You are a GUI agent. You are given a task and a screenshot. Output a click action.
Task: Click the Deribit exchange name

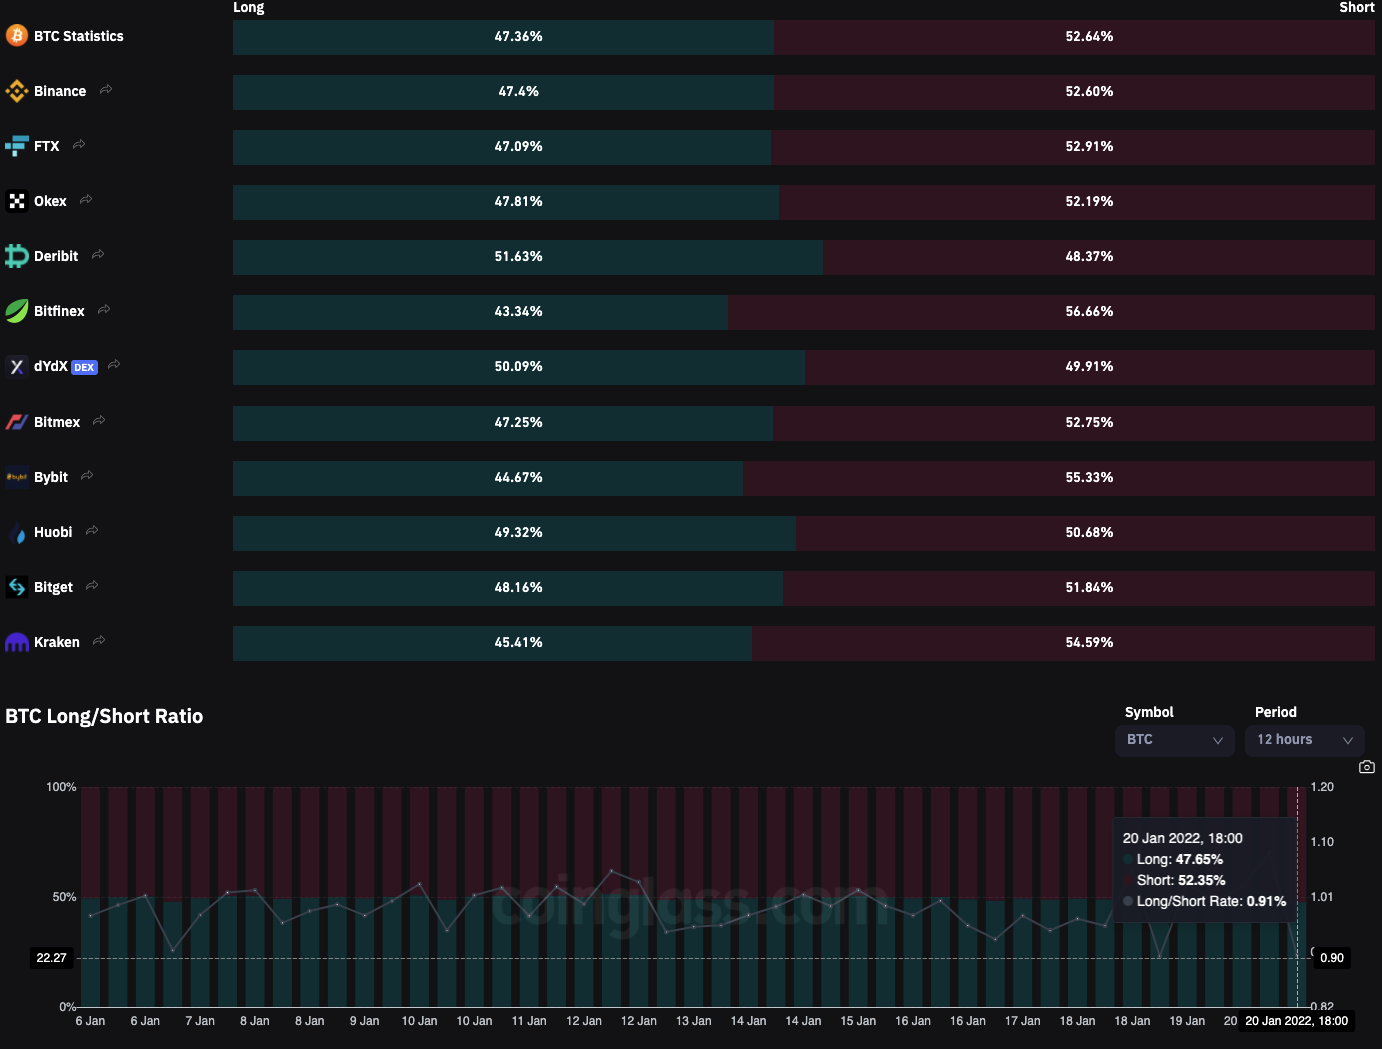pos(56,256)
